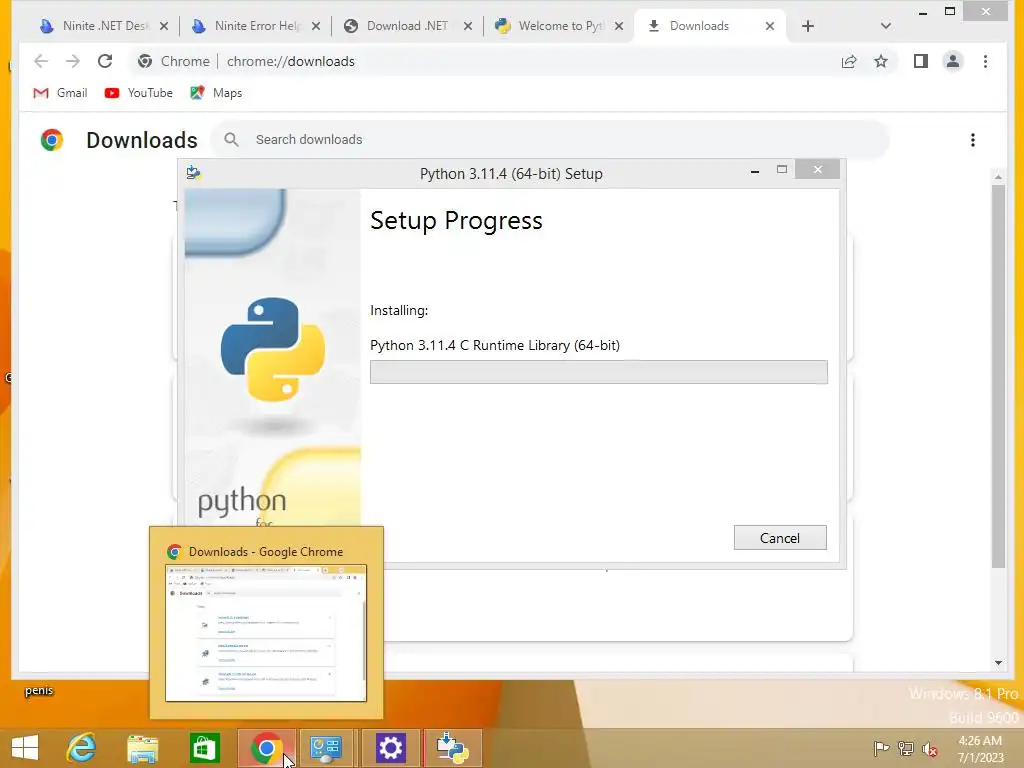This screenshot has width=1024, height=768.
Task: Open the Control Panel taskbar icon
Action: (326, 748)
